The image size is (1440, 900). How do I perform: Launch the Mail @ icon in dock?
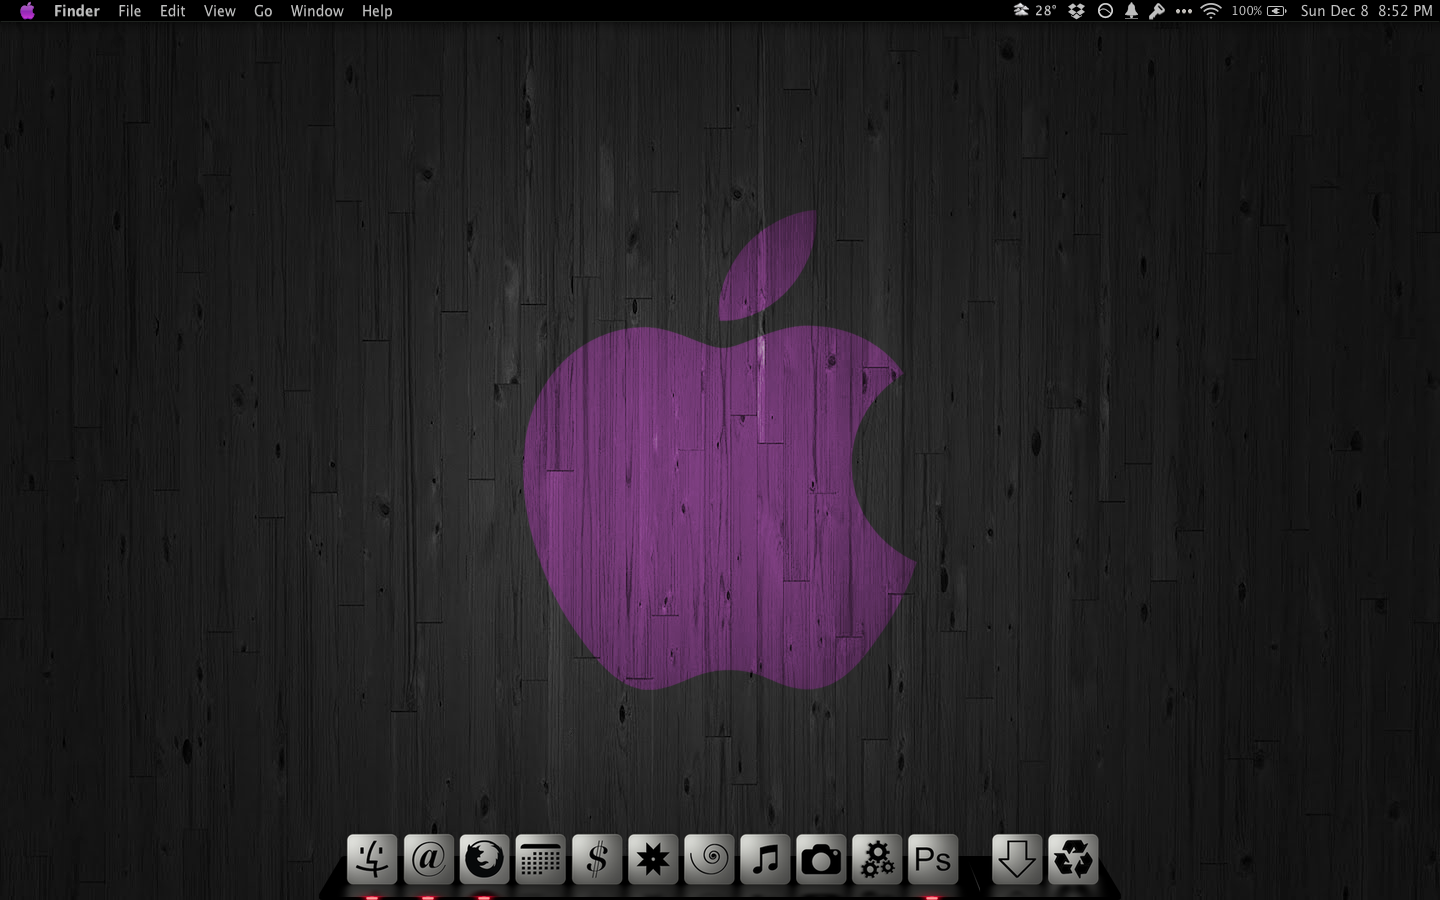429,859
